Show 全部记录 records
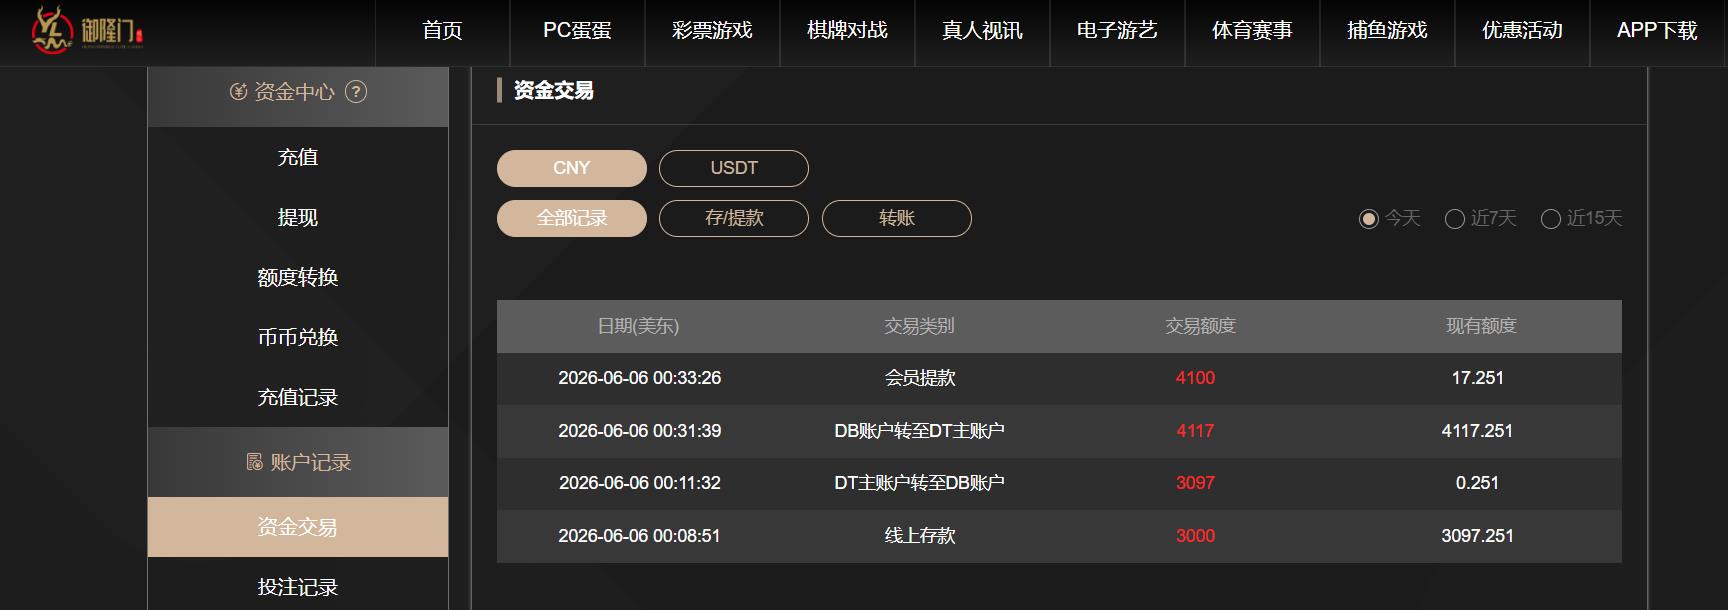This screenshot has height=610, width=1728. (x=572, y=218)
